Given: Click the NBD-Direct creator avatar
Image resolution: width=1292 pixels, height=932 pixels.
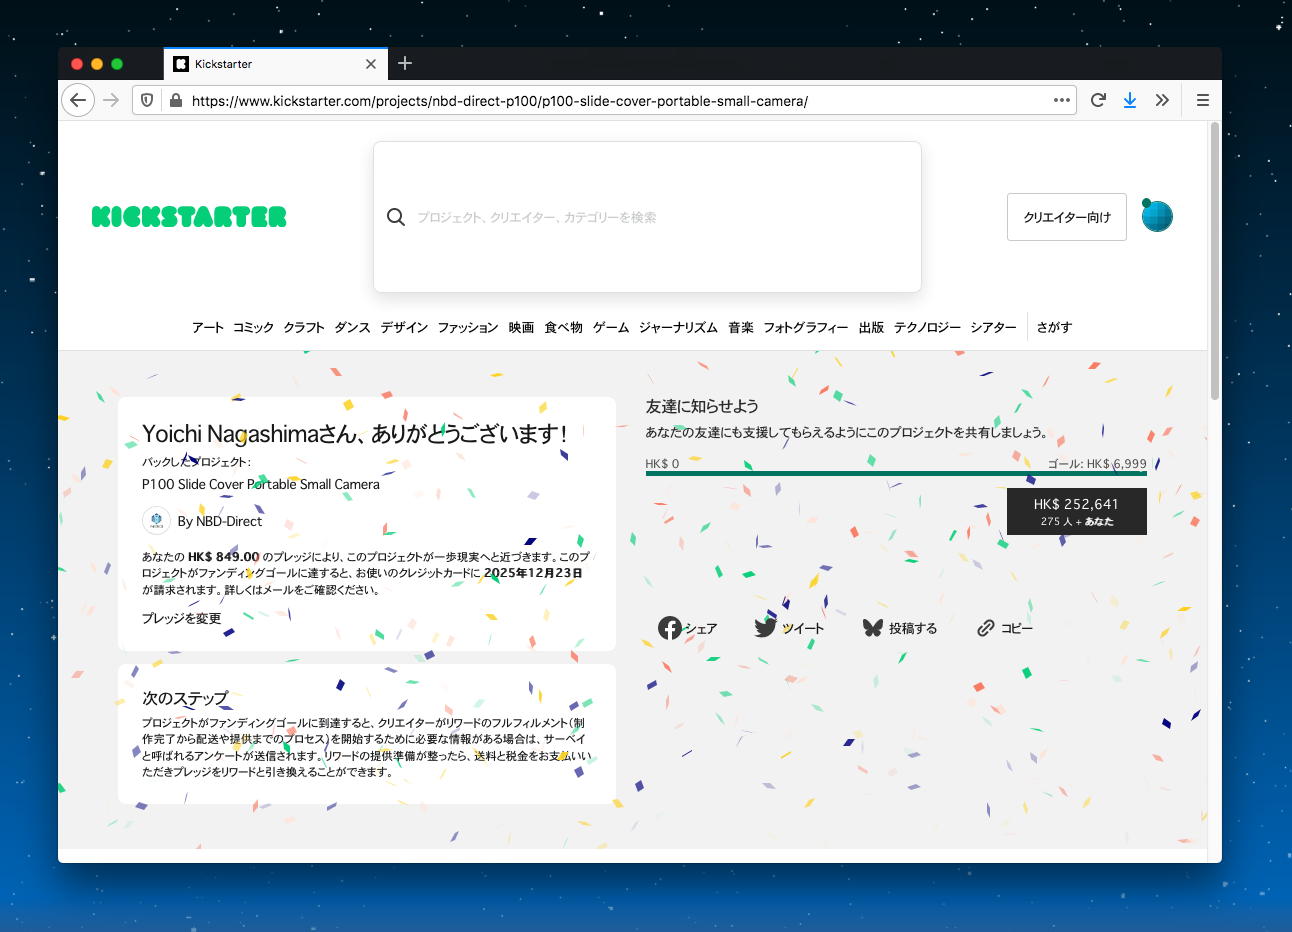Looking at the screenshot, I should tap(156, 521).
